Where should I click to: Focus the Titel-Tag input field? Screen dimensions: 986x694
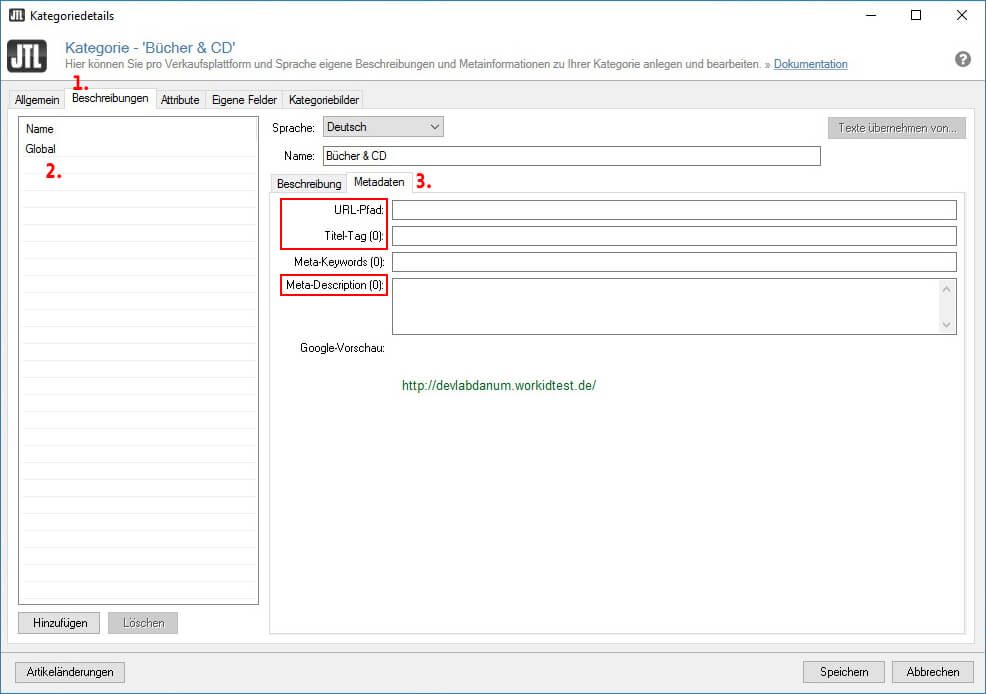click(x=674, y=236)
